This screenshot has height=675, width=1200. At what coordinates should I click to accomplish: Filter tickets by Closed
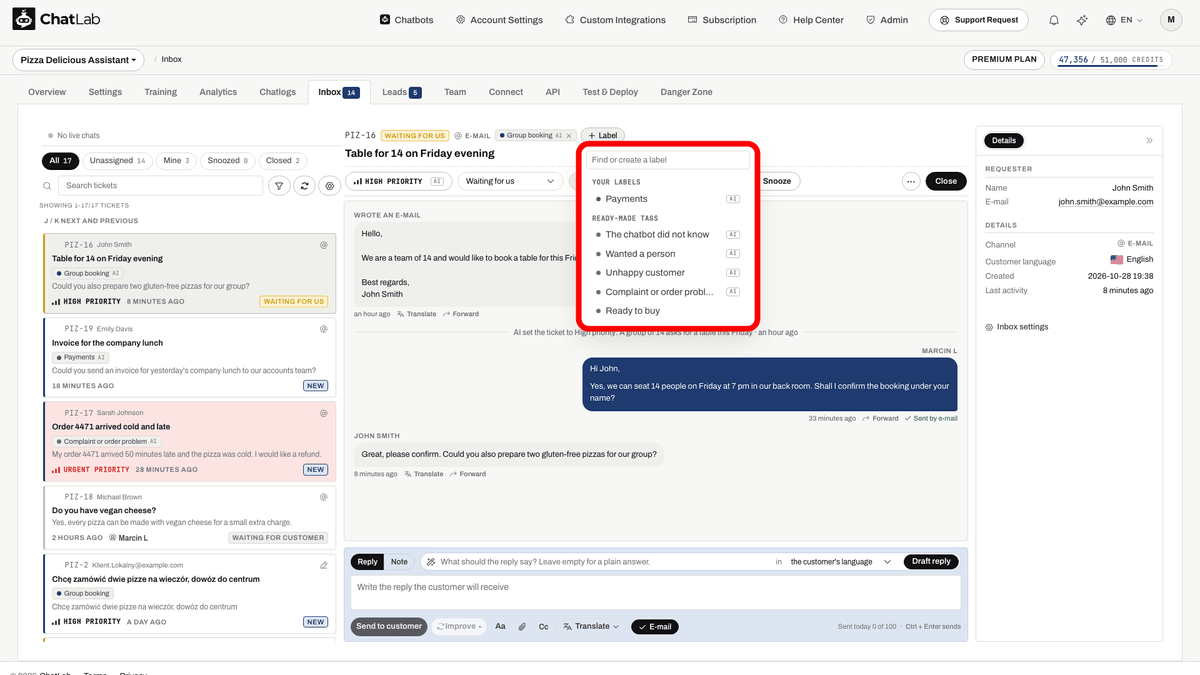[x=284, y=160]
